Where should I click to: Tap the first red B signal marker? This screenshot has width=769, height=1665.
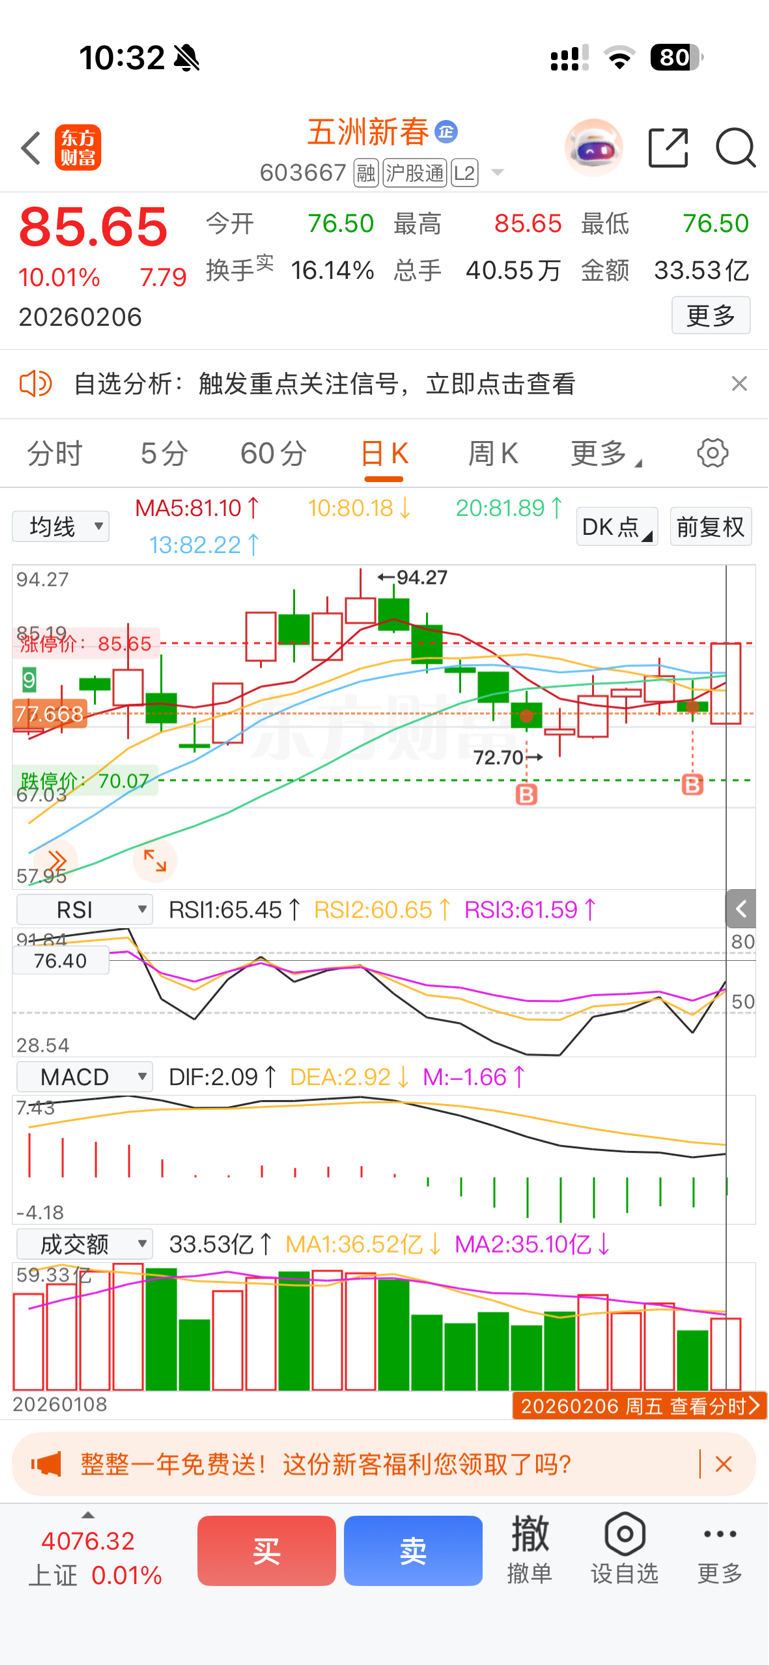(x=526, y=795)
